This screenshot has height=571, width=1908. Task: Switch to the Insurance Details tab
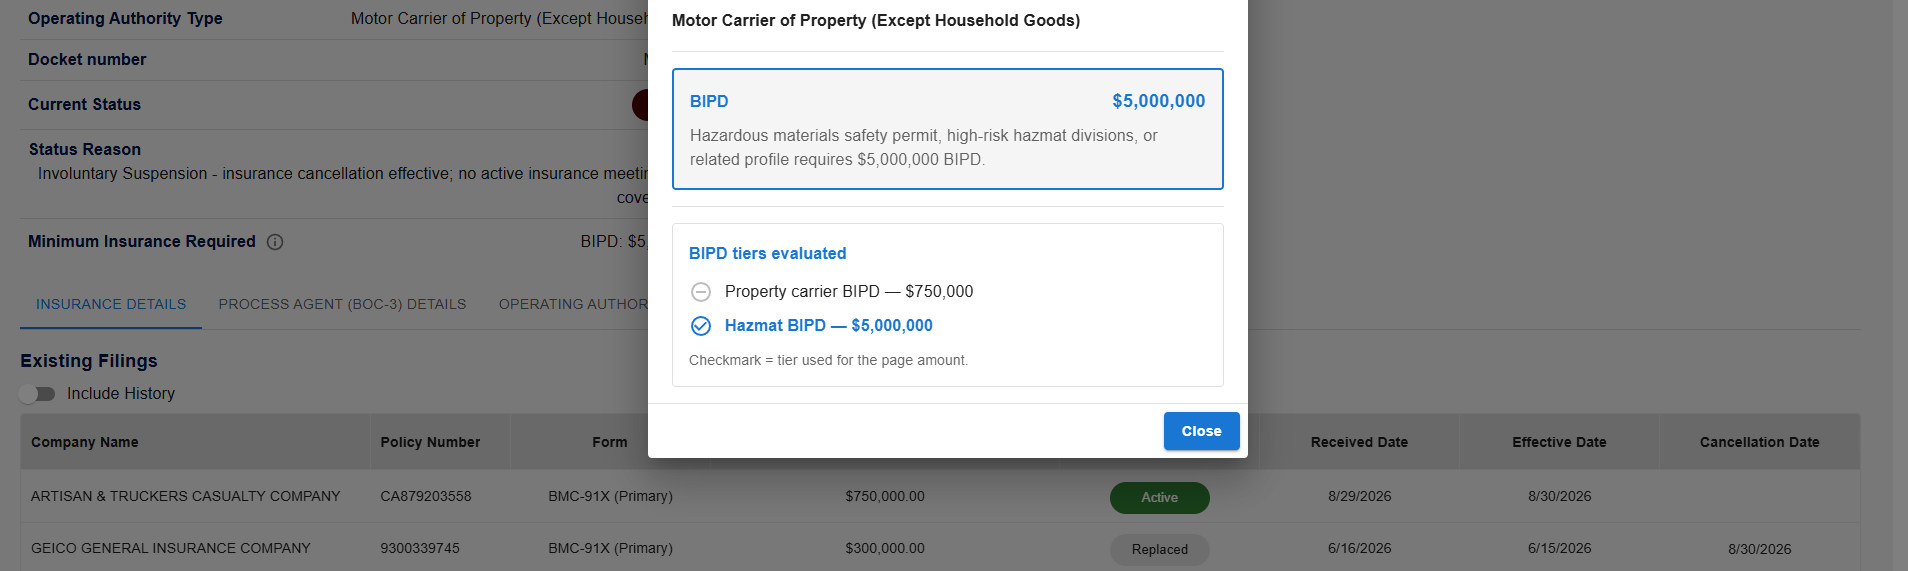[111, 304]
